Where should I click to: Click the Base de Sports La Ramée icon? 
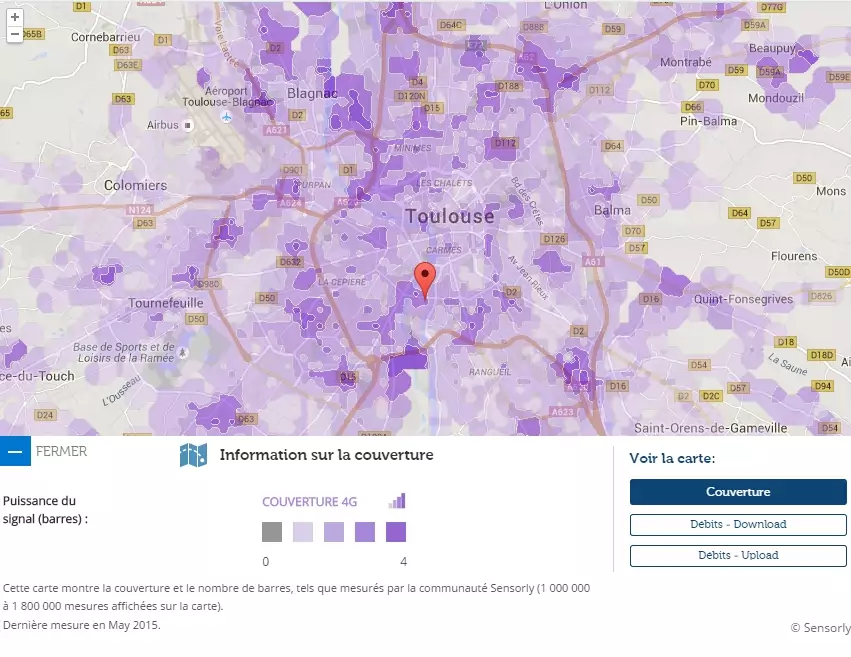pos(183,353)
